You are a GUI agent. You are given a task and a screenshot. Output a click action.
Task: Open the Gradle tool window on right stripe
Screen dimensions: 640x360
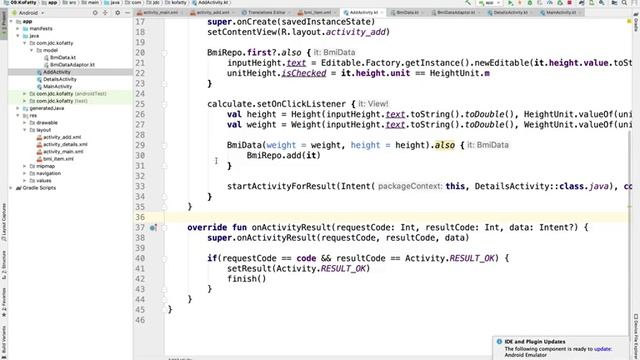coord(636,23)
